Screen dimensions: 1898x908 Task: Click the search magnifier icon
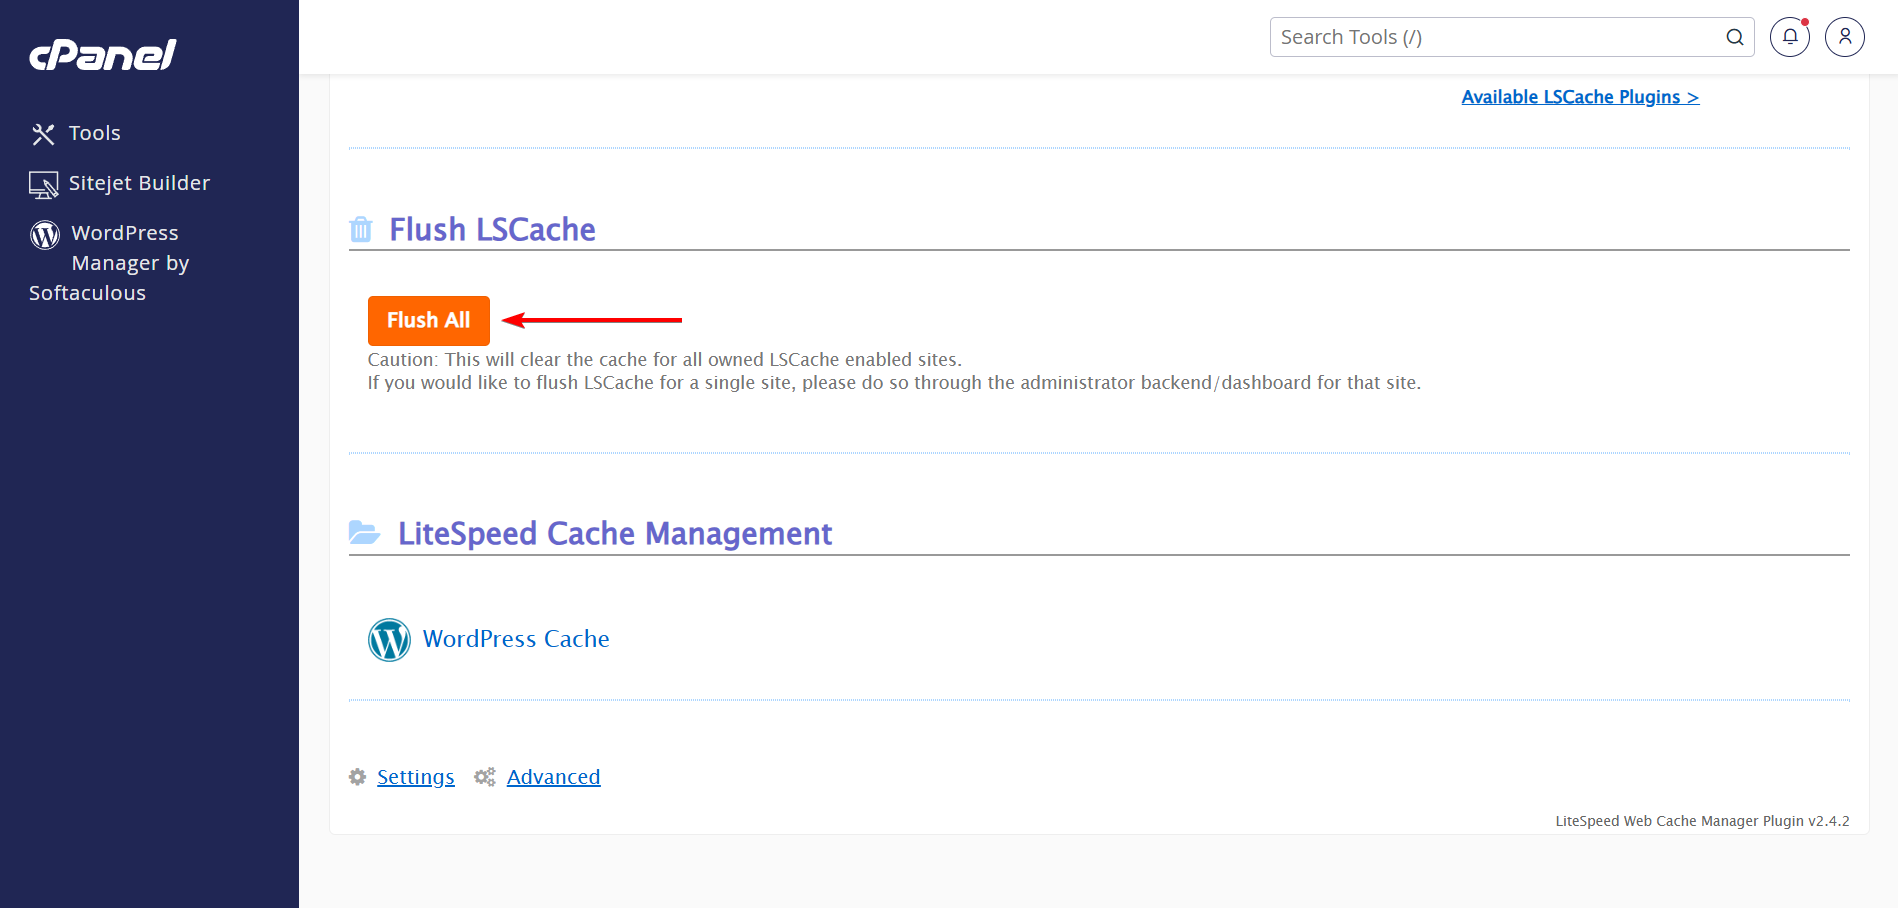[1735, 37]
